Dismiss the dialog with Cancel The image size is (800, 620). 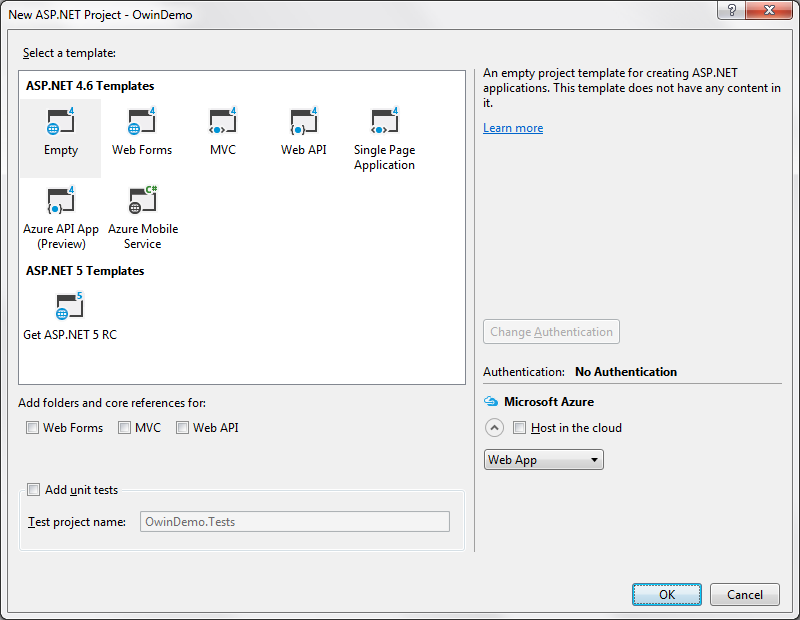744,594
